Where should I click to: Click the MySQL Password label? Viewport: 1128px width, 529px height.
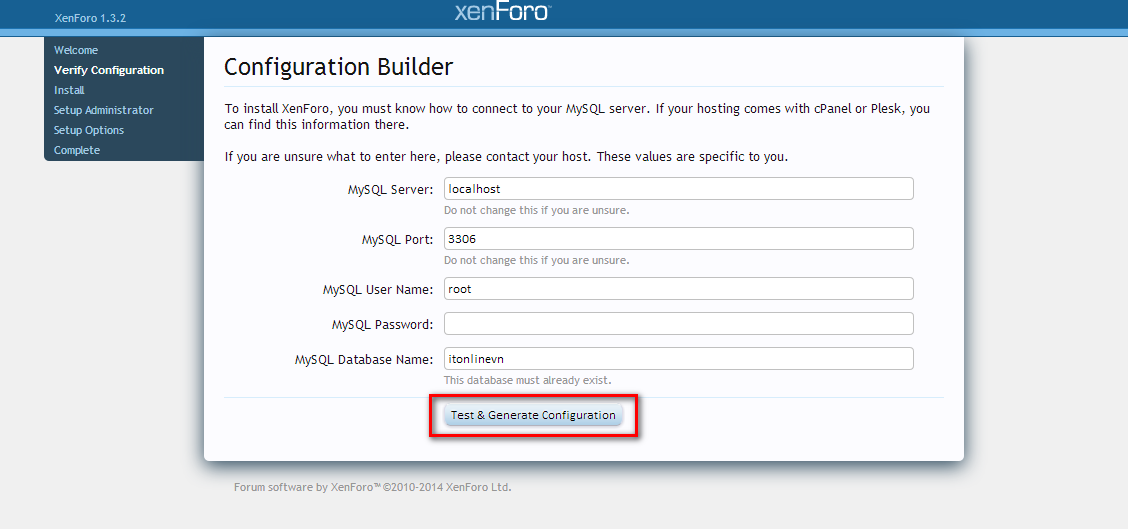(x=382, y=325)
